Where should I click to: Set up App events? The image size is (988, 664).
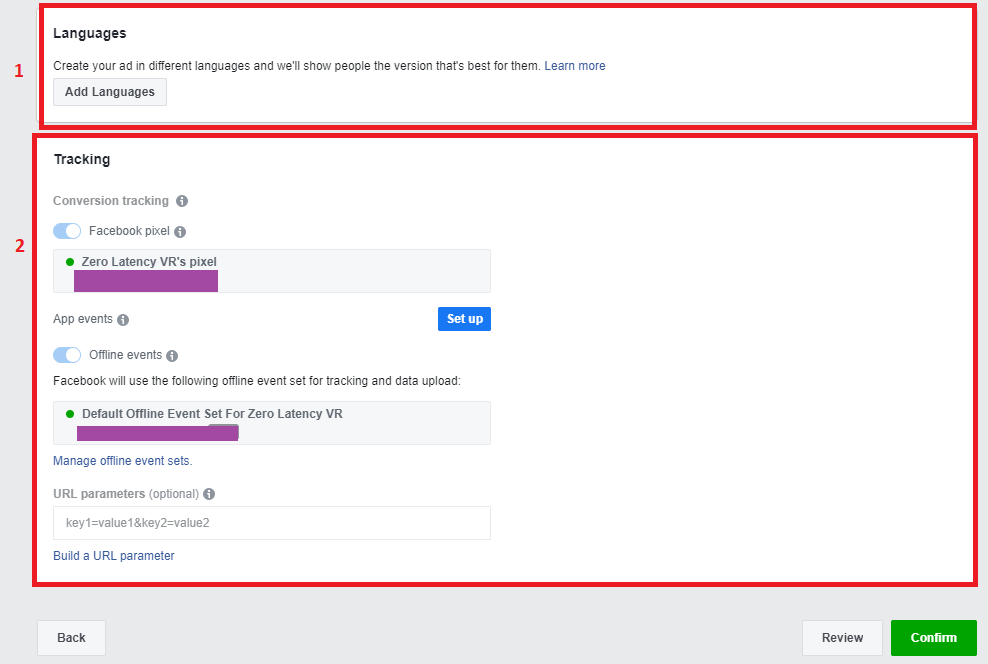click(x=464, y=319)
